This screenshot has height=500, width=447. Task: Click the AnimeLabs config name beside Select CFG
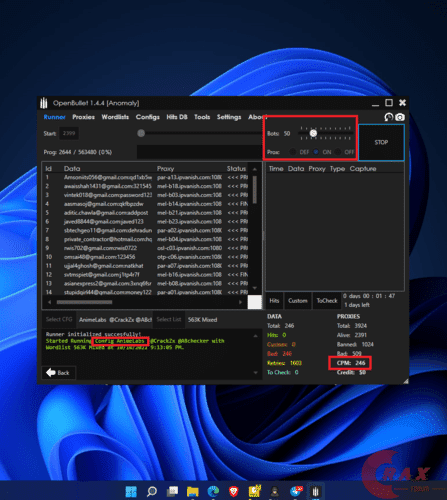115,320
